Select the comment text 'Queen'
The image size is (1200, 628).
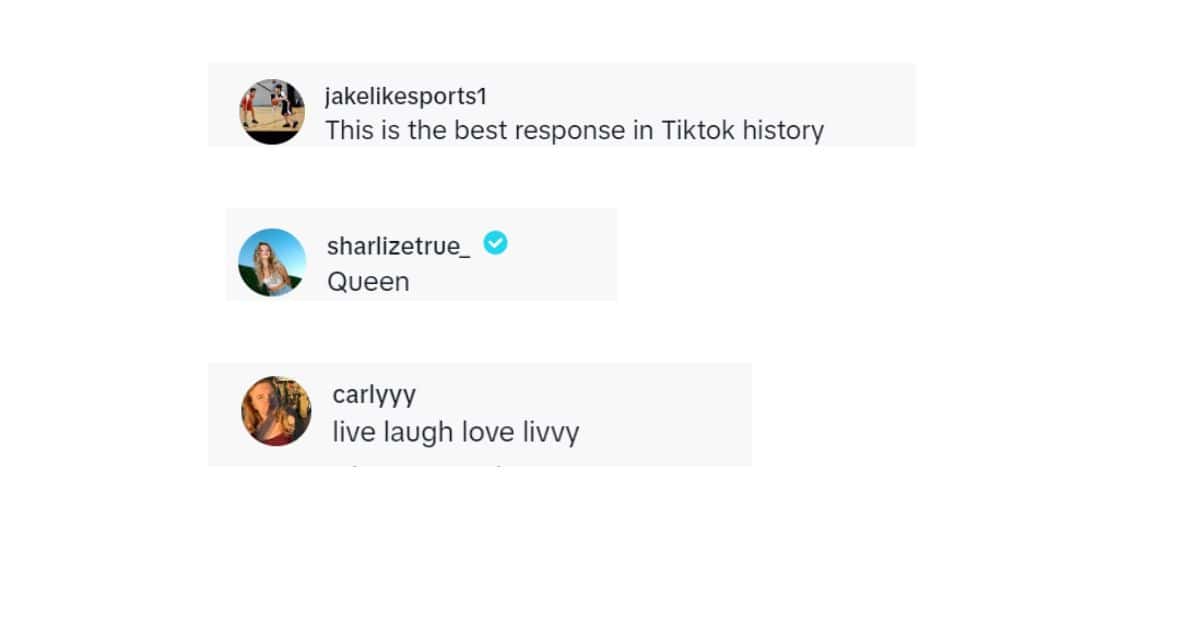368,281
